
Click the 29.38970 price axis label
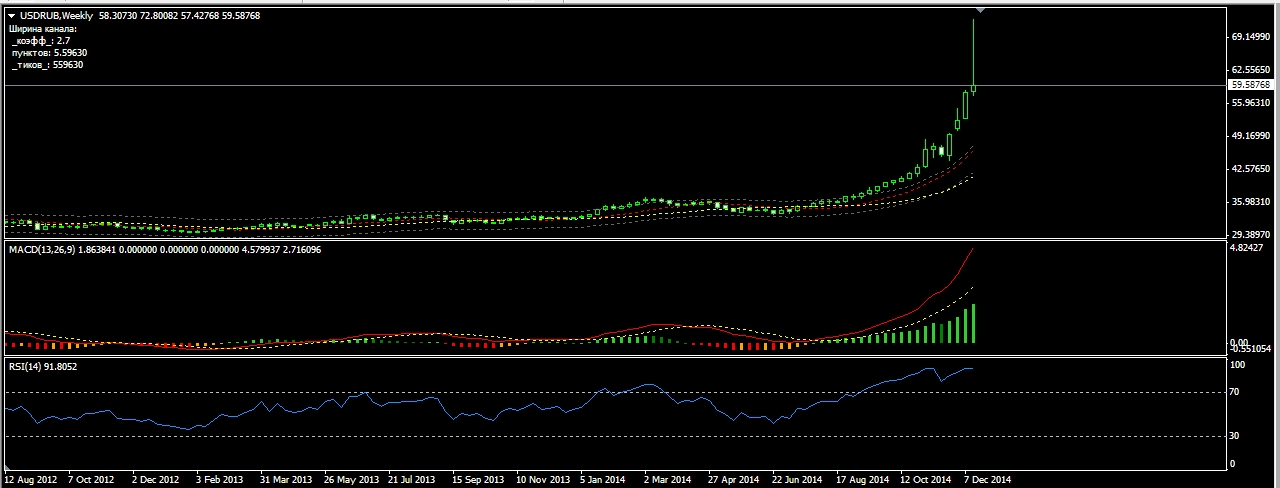1251,234
